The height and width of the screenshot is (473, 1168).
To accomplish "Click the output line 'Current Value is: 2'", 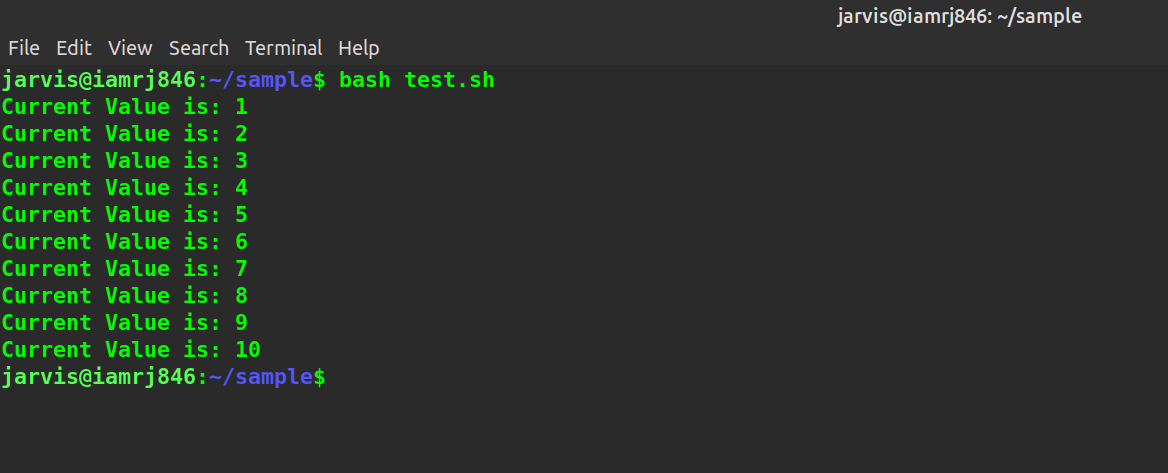I will coord(124,134).
